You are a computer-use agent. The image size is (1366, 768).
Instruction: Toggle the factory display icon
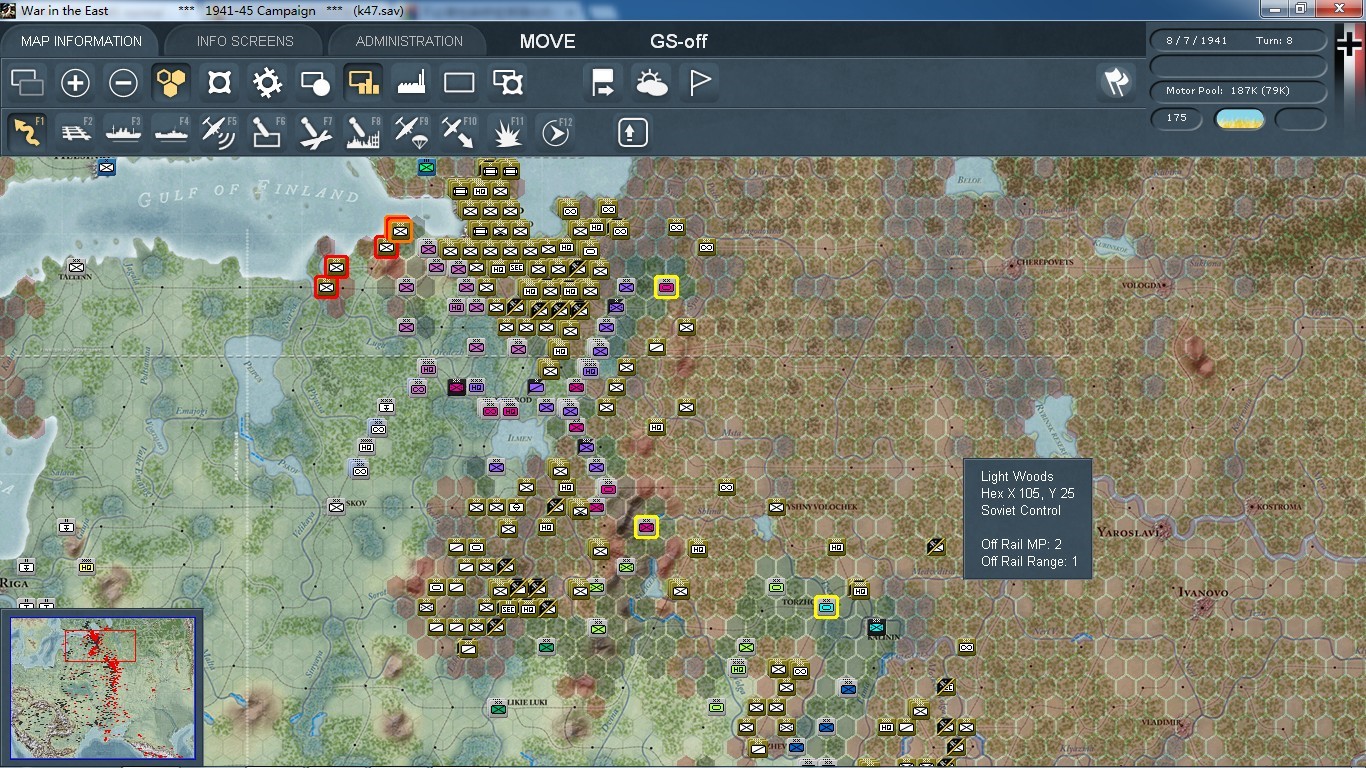[x=411, y=82]
